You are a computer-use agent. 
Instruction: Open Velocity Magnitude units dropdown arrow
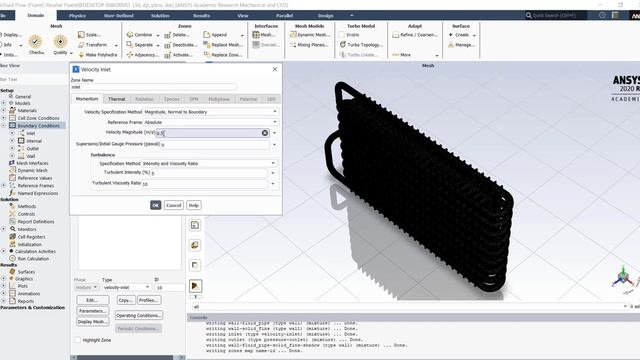pos(274,133)
